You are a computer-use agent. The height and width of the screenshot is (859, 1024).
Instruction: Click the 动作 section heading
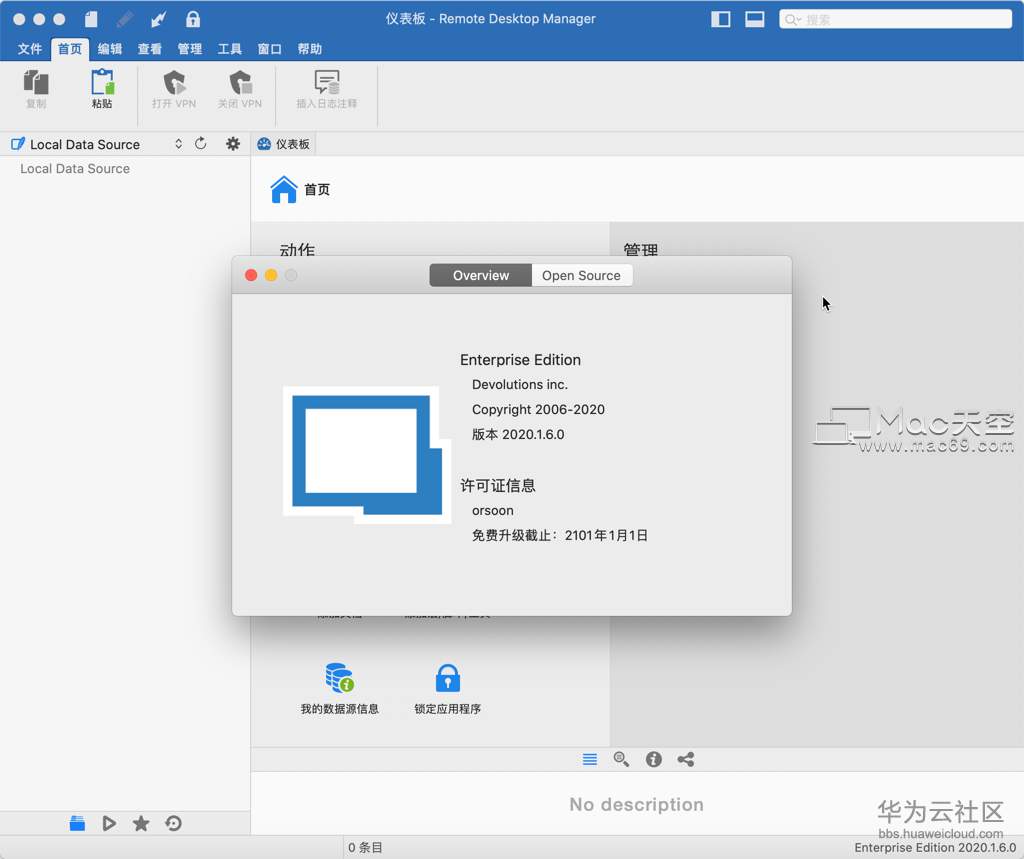click(297, 249)
